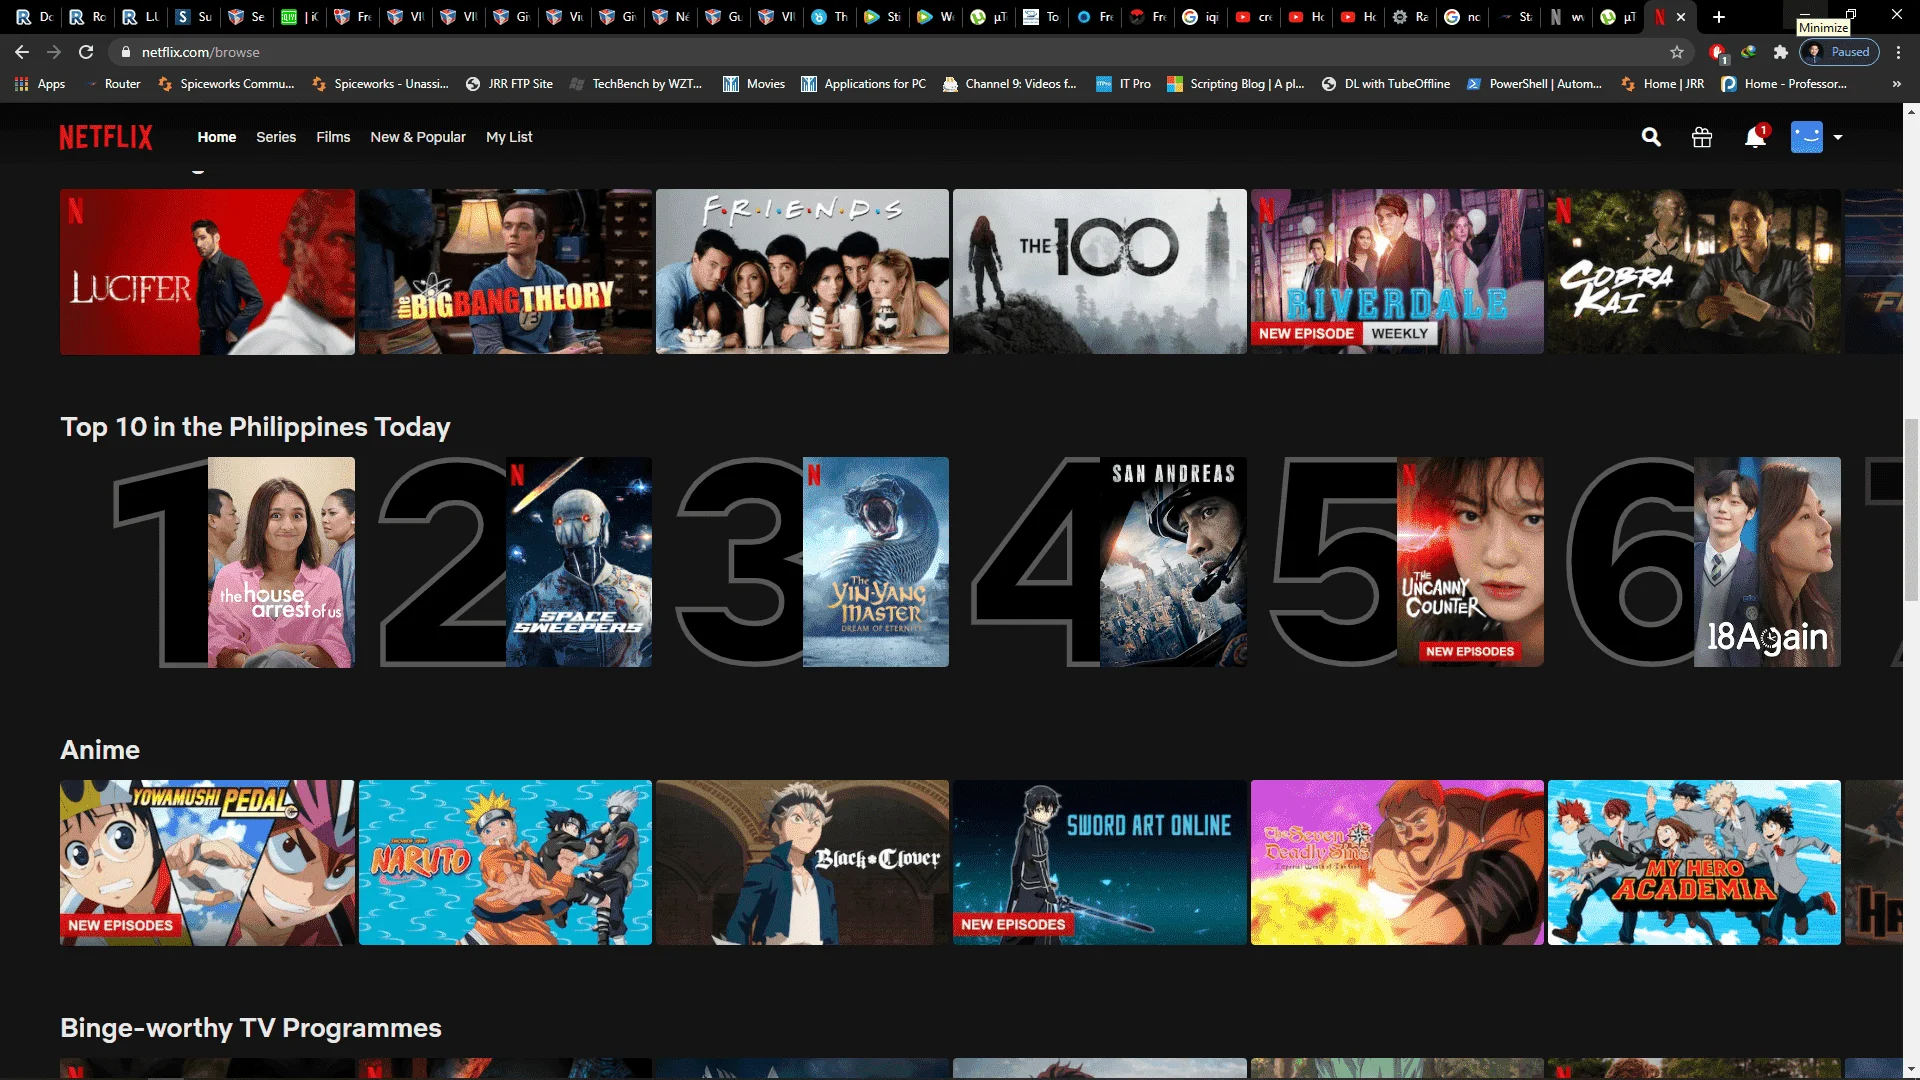This screenshot has height=1080, width=1920.
Task: Click the Paused profile button in Chrome
Action: coord(1840,52)
